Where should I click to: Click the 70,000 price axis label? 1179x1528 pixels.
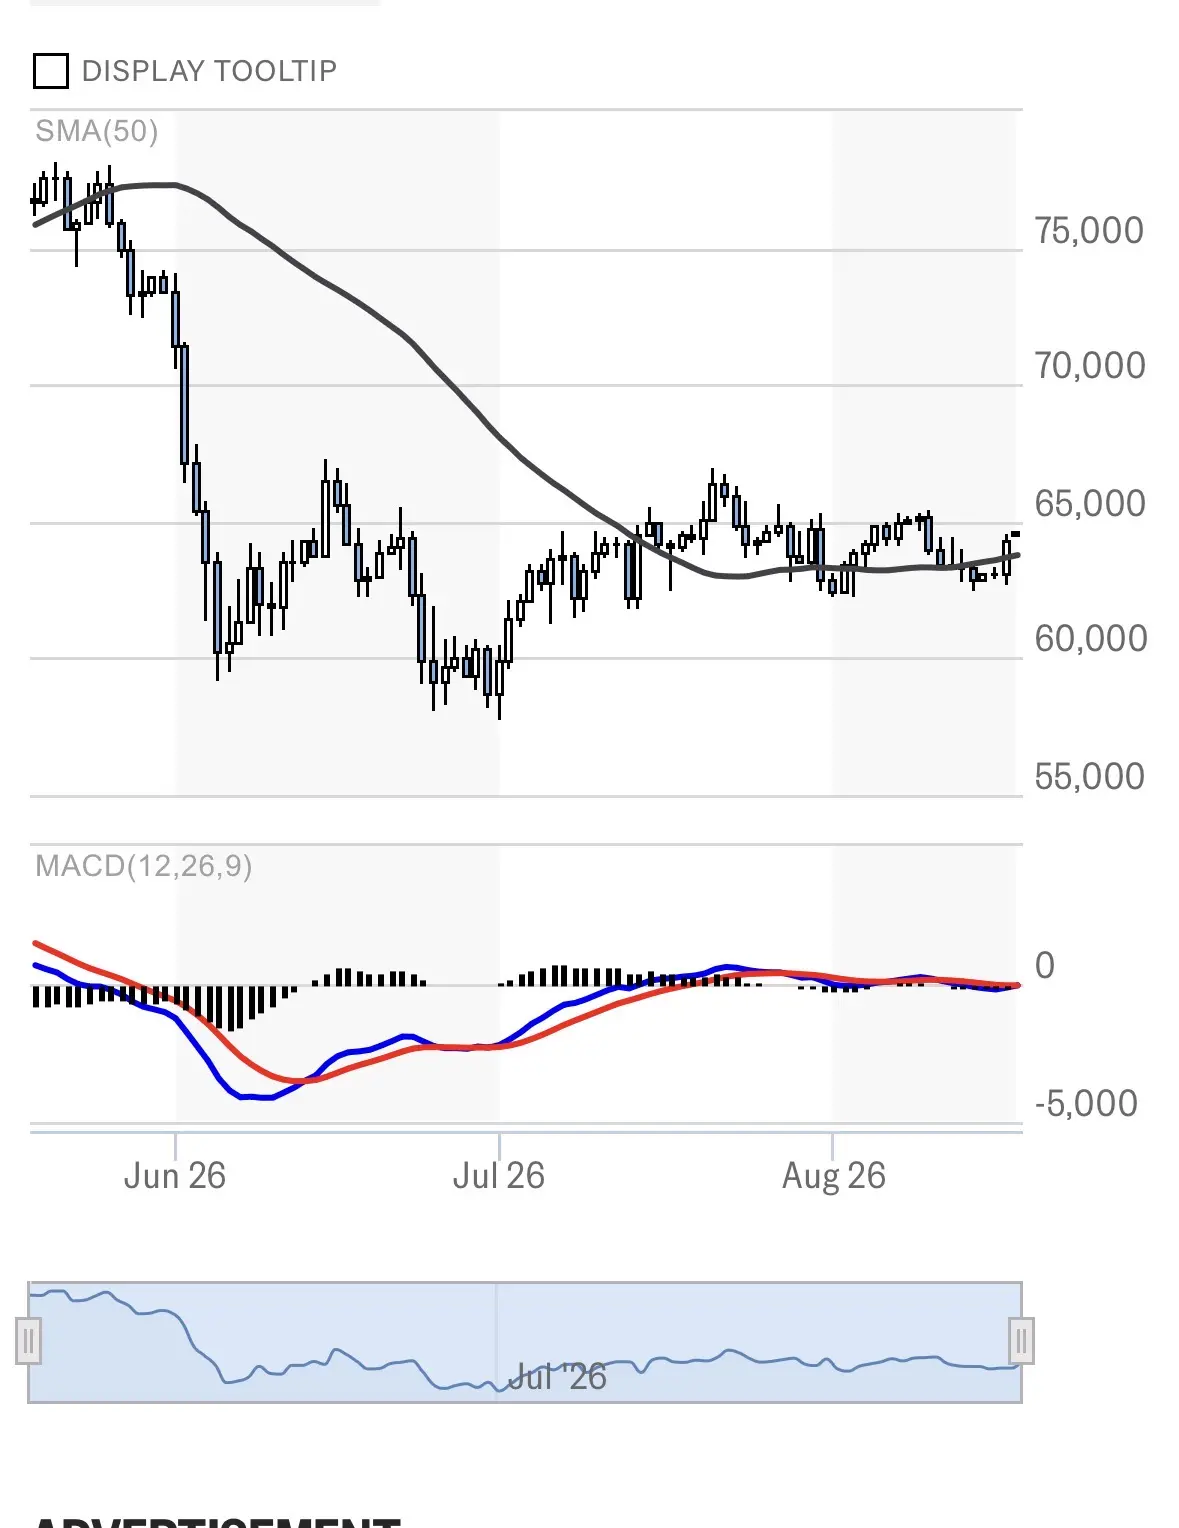coord(1090,366)
